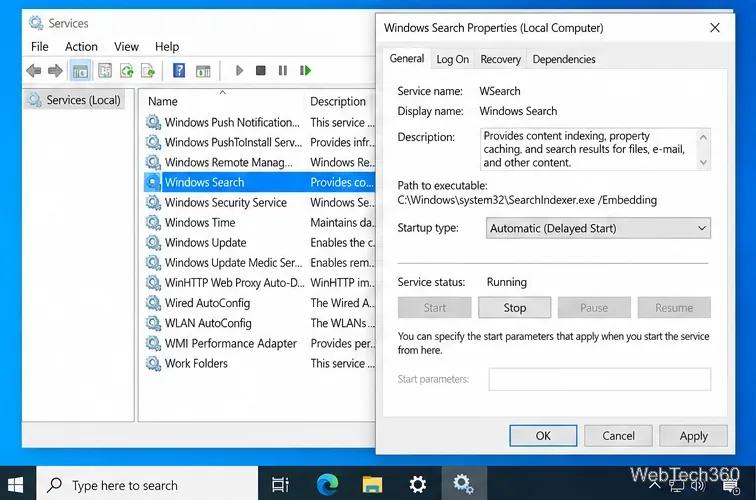Switch to the Dependencies tab

[x=564, y=59]
